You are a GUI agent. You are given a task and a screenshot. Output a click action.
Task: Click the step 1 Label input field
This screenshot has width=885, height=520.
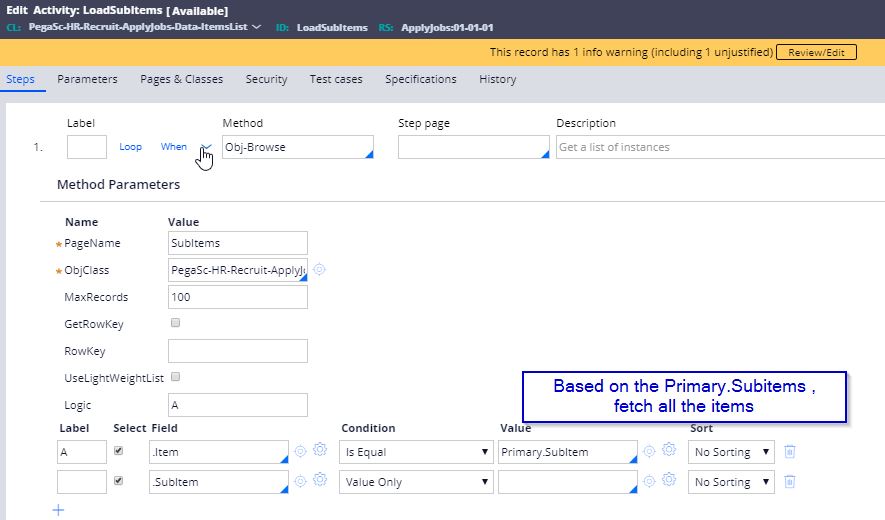(x=87, y=147)
